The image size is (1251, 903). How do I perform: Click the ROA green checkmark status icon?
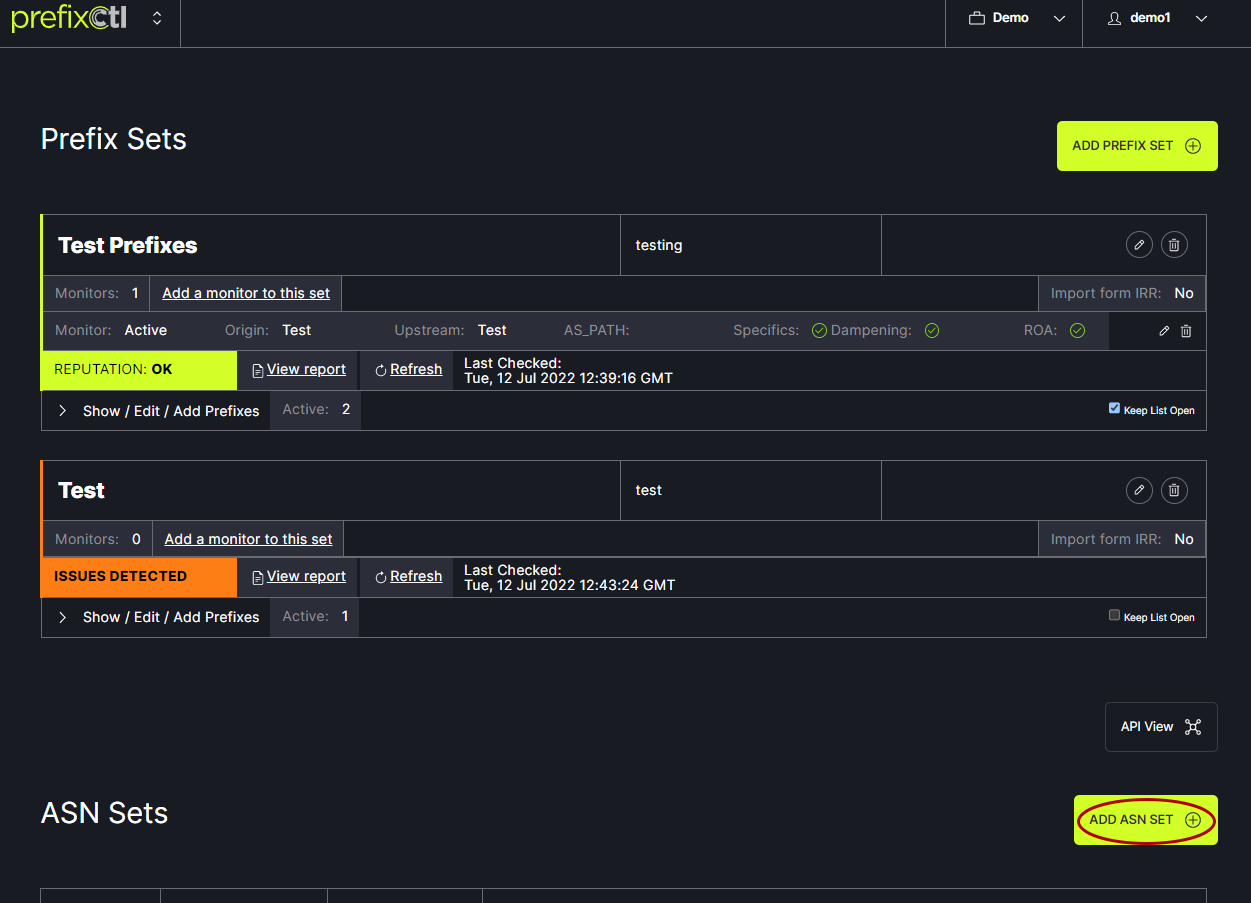[x=1077, y=331]
